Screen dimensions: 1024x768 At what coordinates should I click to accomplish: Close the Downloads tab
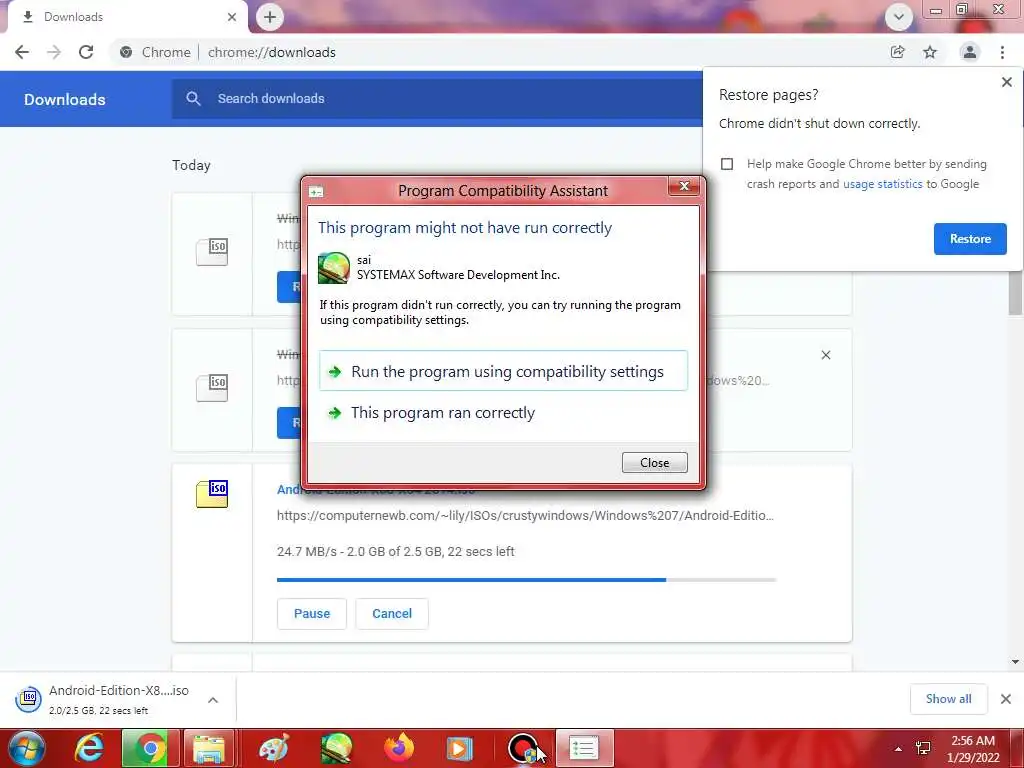tap(232, 17)
